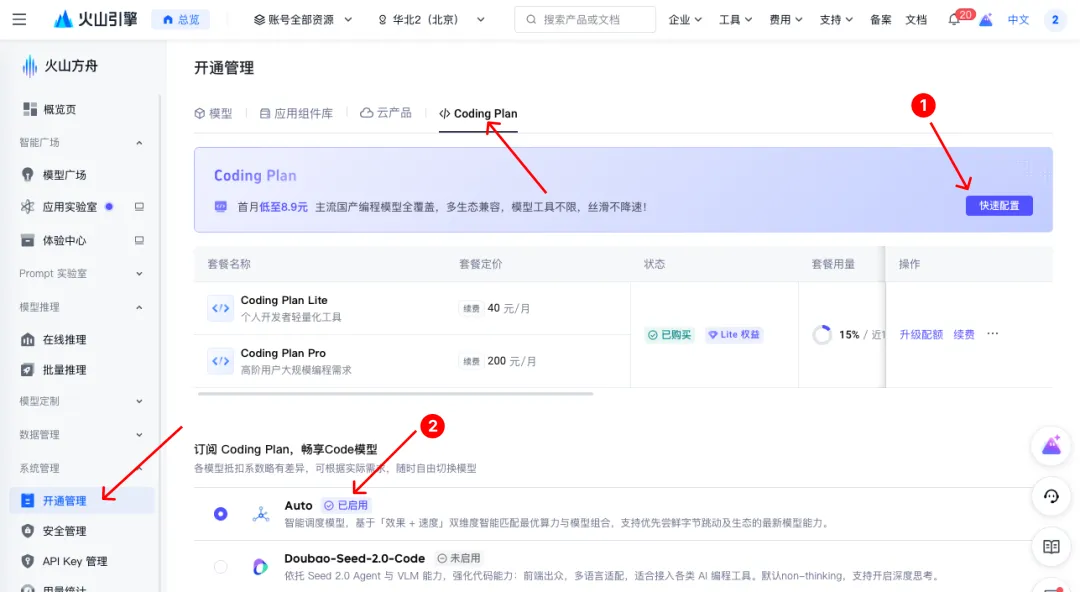Viewport: 1080px width, 592px height.
Task: Click the Volcano Engine logo
Action: pyautogui.click(x=96, y=19)
